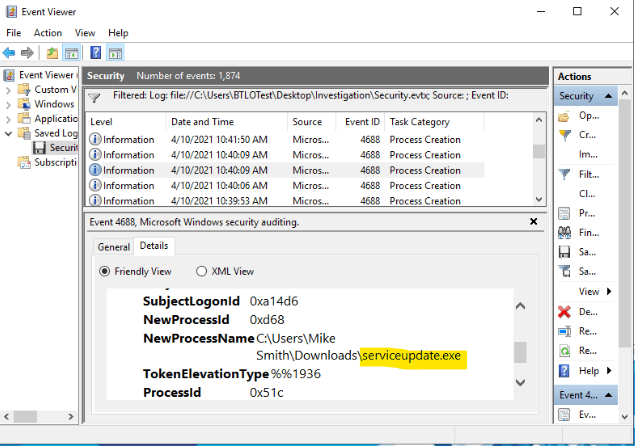Select the XML View radio button
This screenshot has height=446, width=635.
tap(202, 271)
